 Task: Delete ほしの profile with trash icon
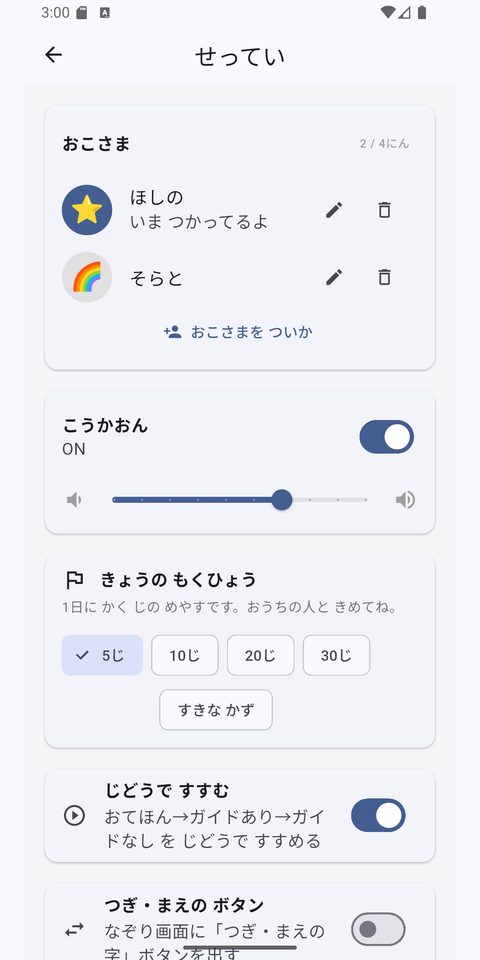tap(384, 210)
